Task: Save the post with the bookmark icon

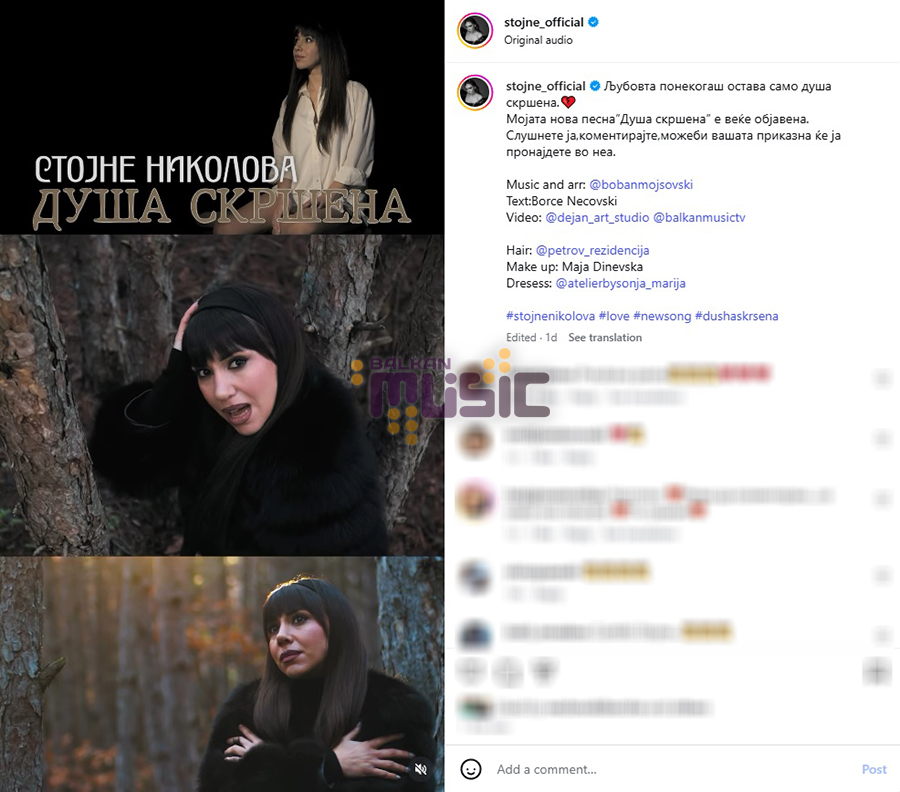Action: 876,671
